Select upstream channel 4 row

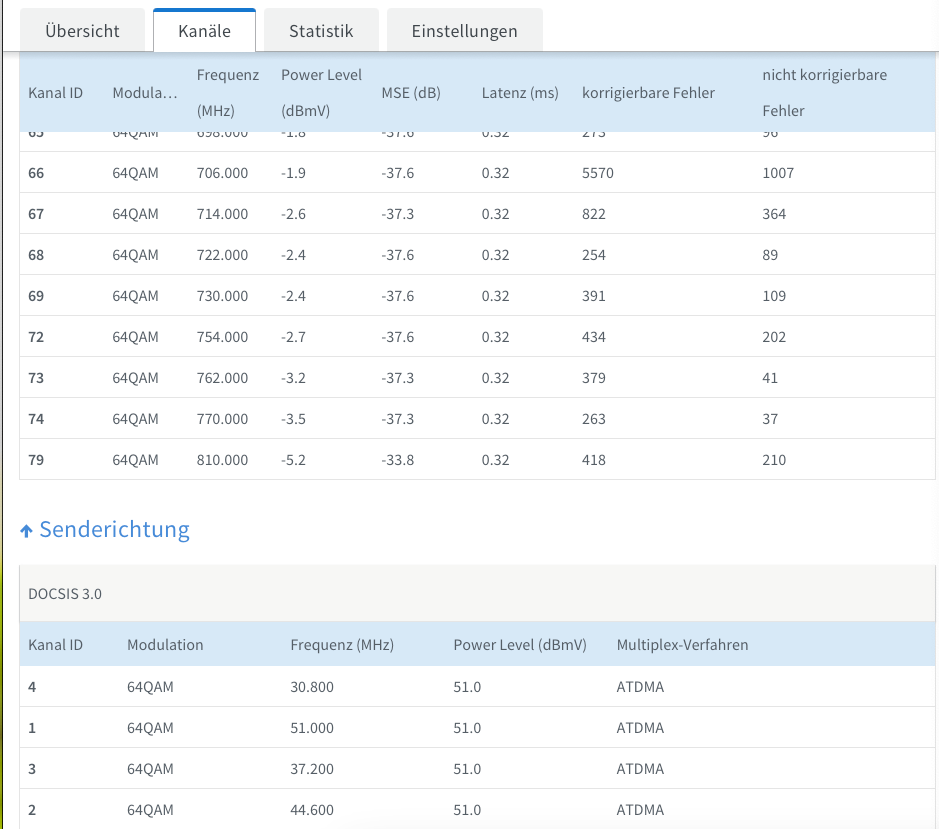click(477, 687)
